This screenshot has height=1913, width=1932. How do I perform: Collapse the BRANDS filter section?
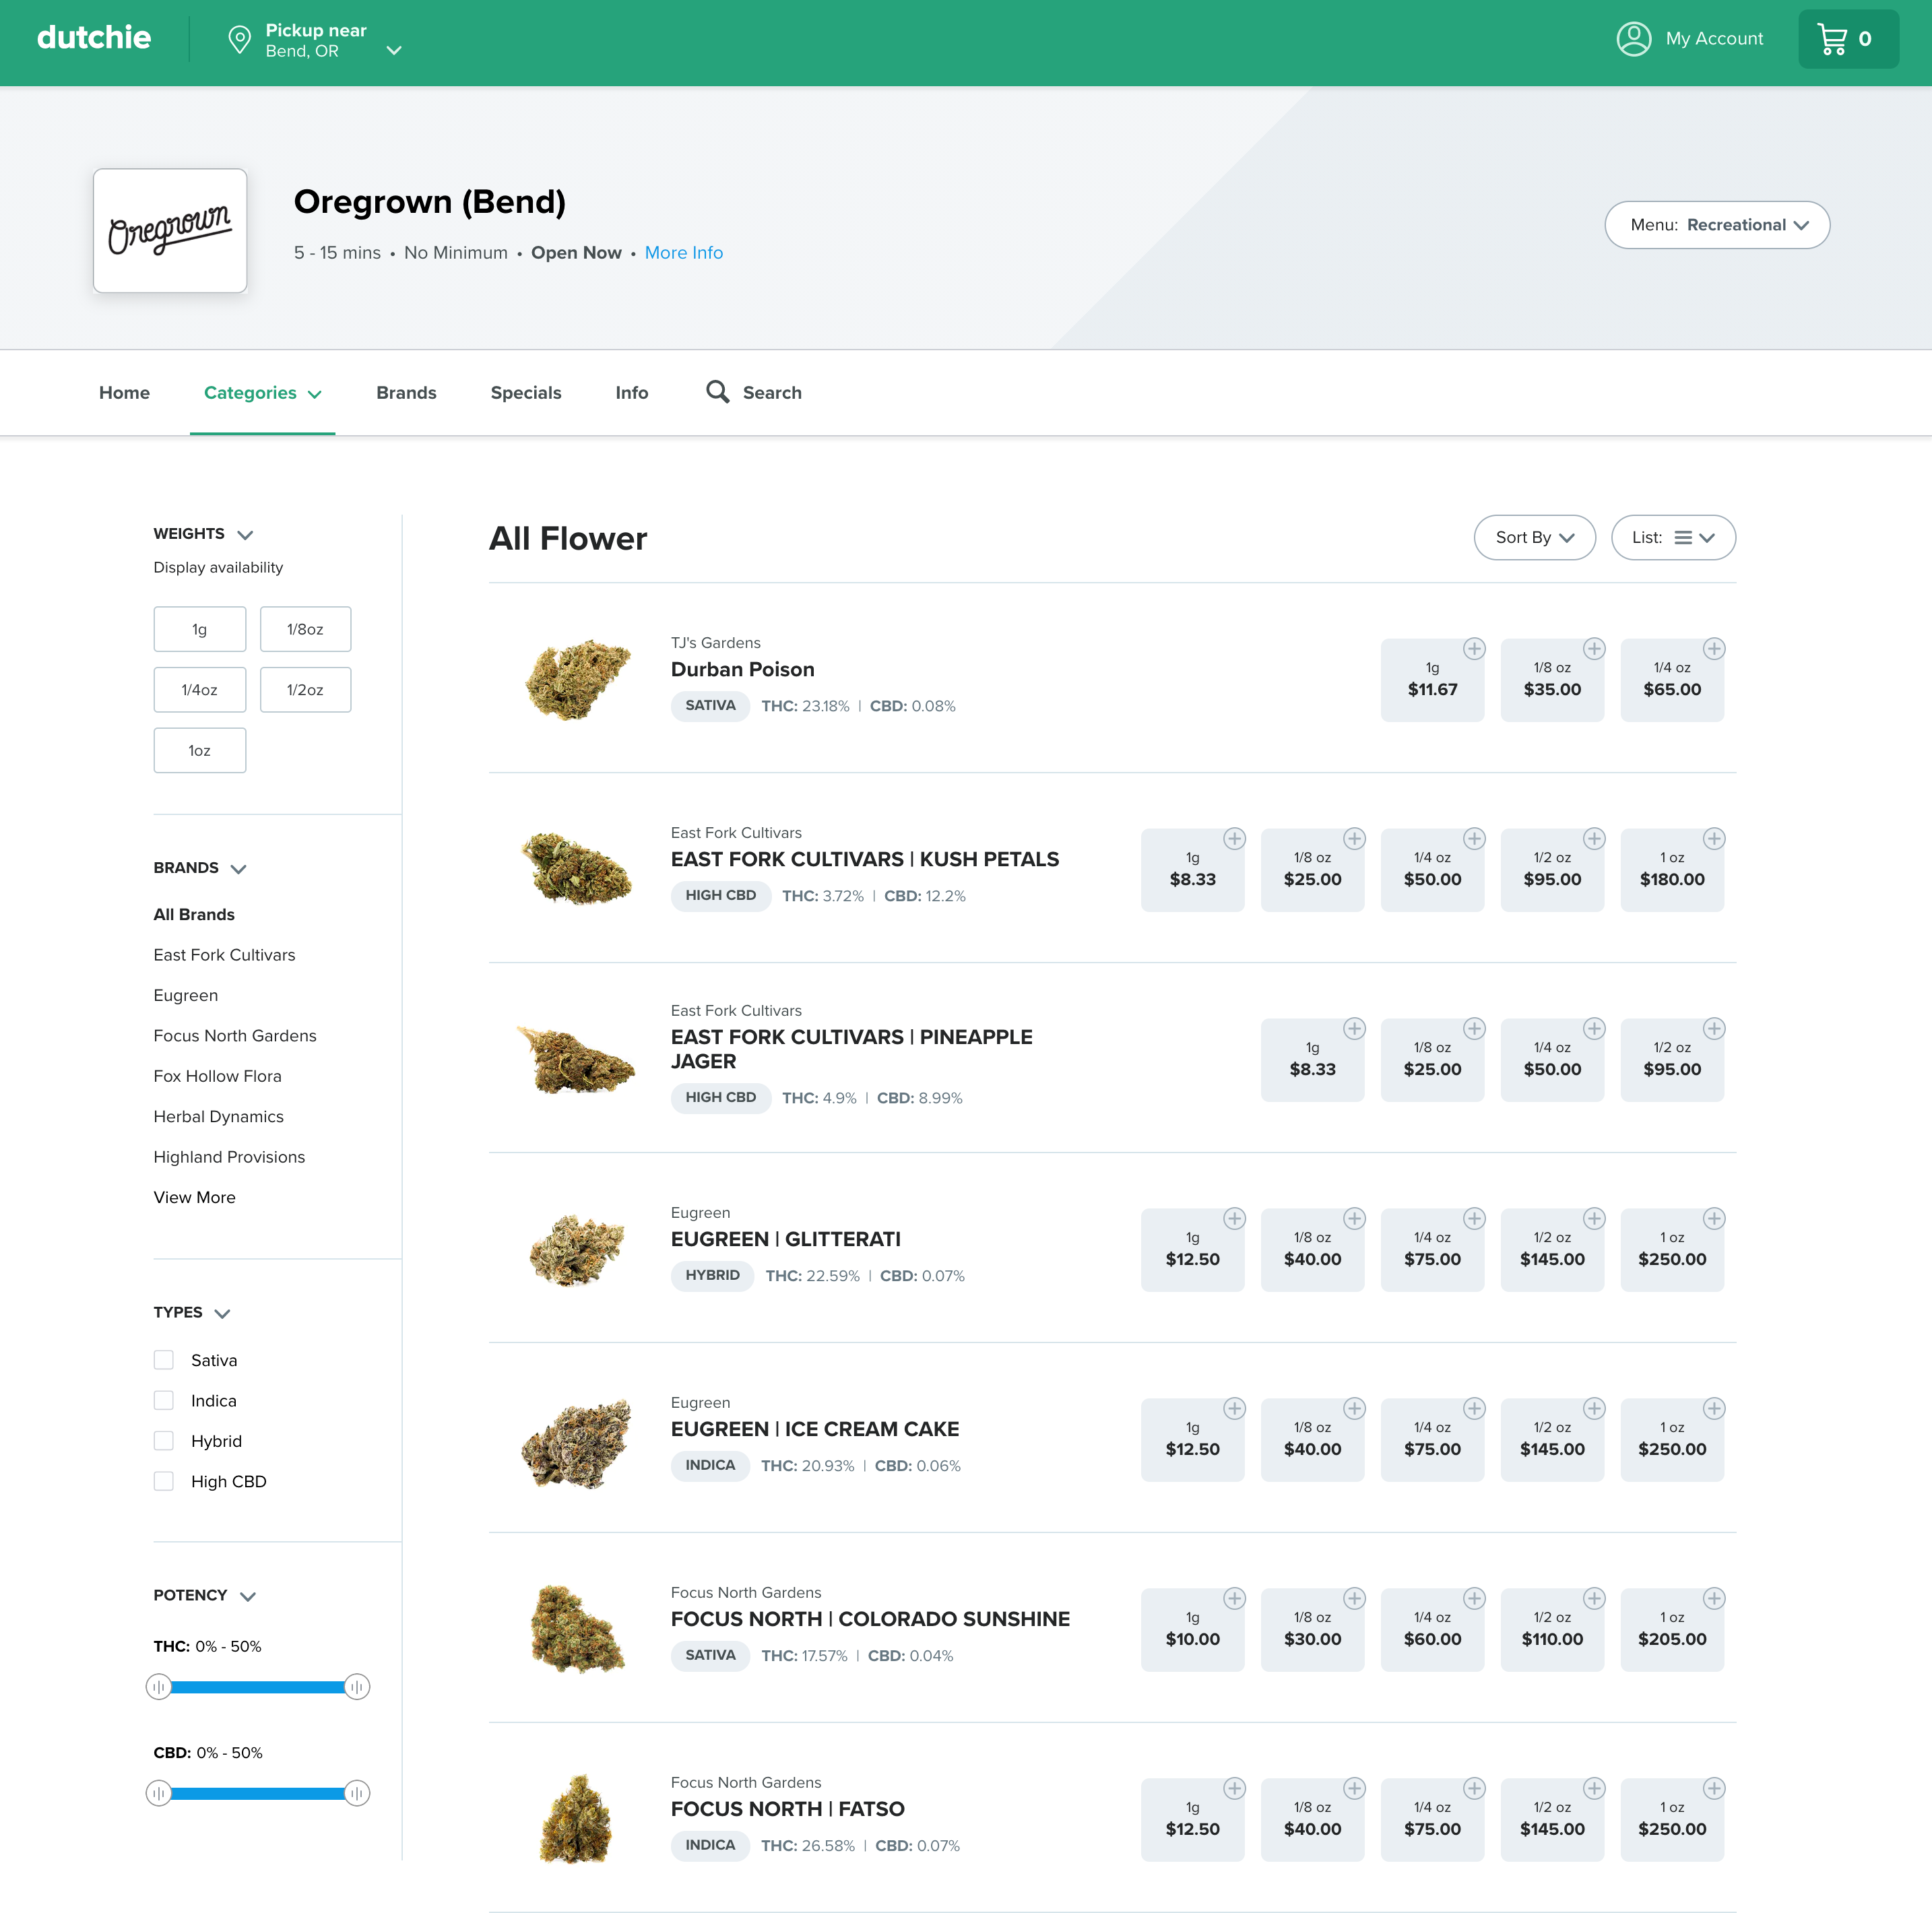(238, 869)
